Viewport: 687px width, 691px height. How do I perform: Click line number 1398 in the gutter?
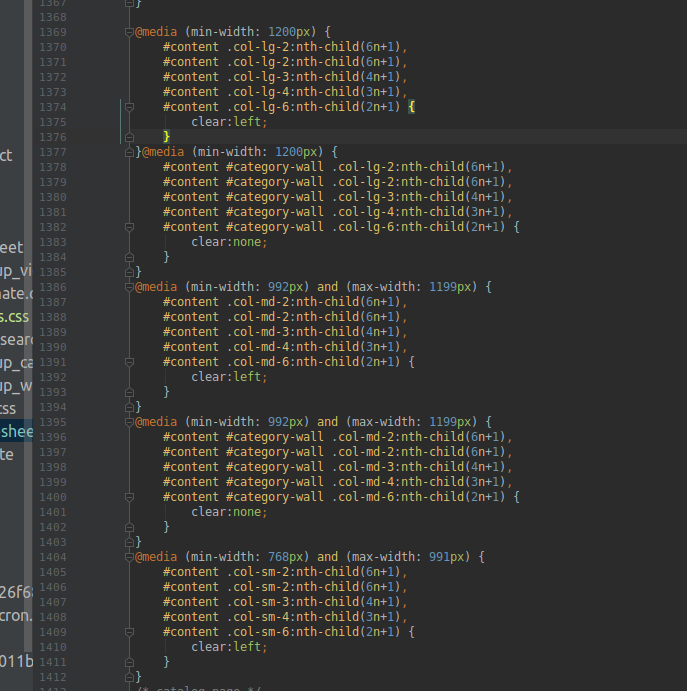pos(53,467)
